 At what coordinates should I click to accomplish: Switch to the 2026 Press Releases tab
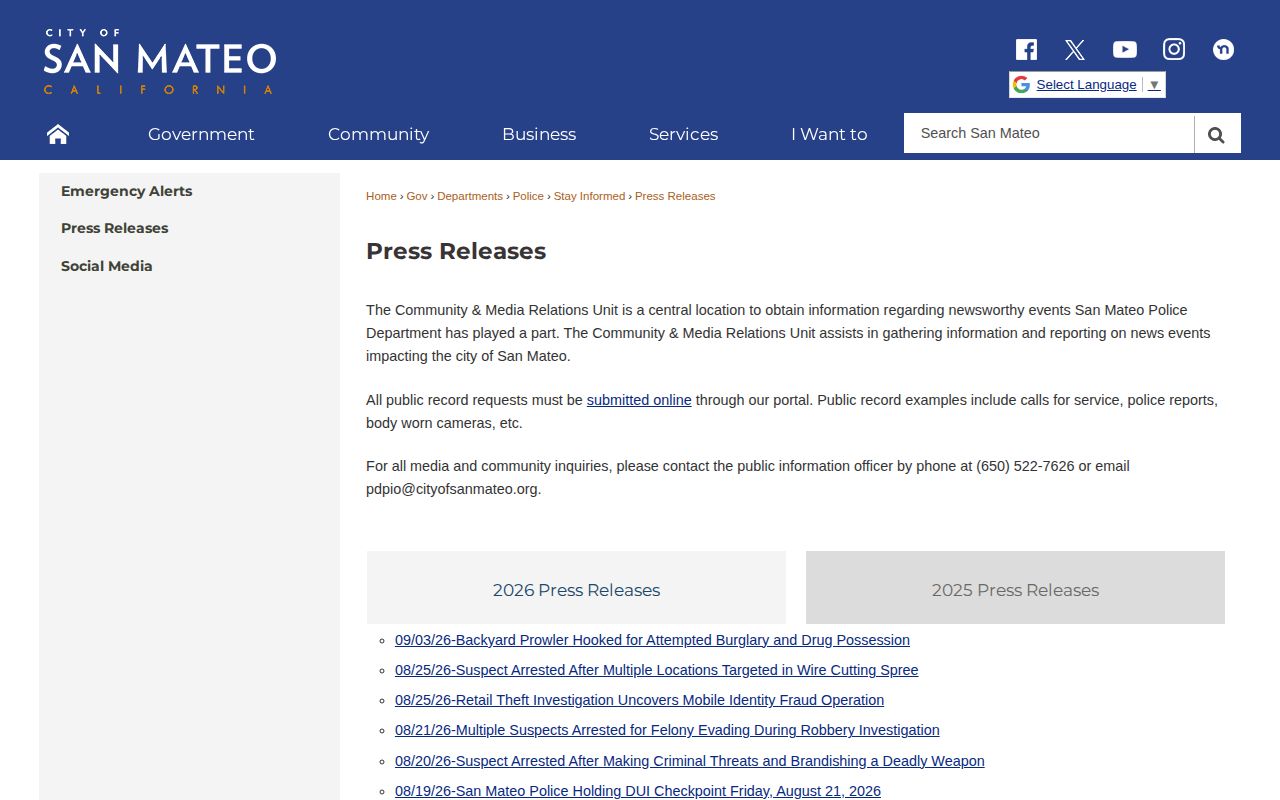pos(576,588)
